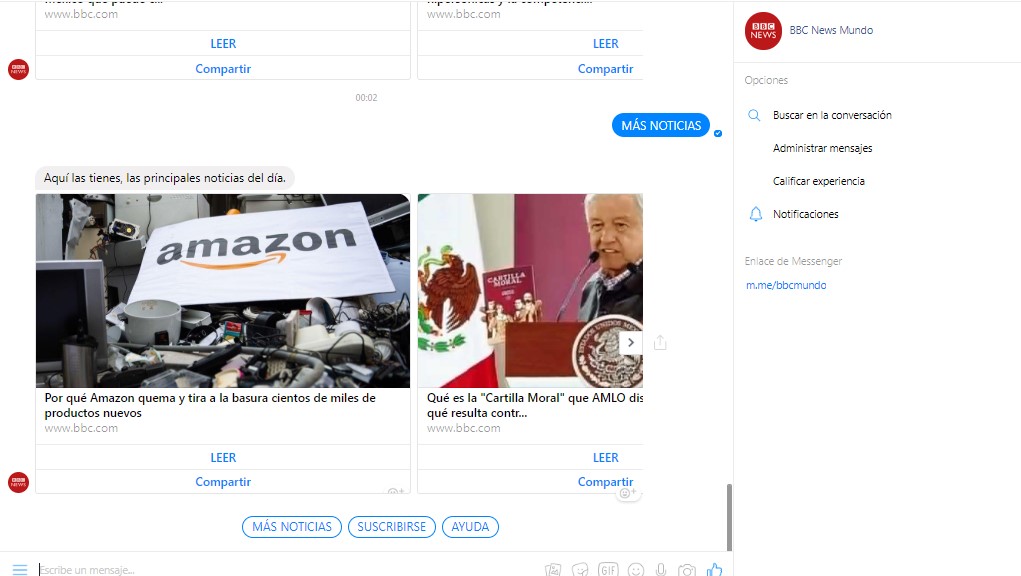Open Buscar en la conversación
The width and height of the screenshot is (1021, 576).
tap(832, 115)
